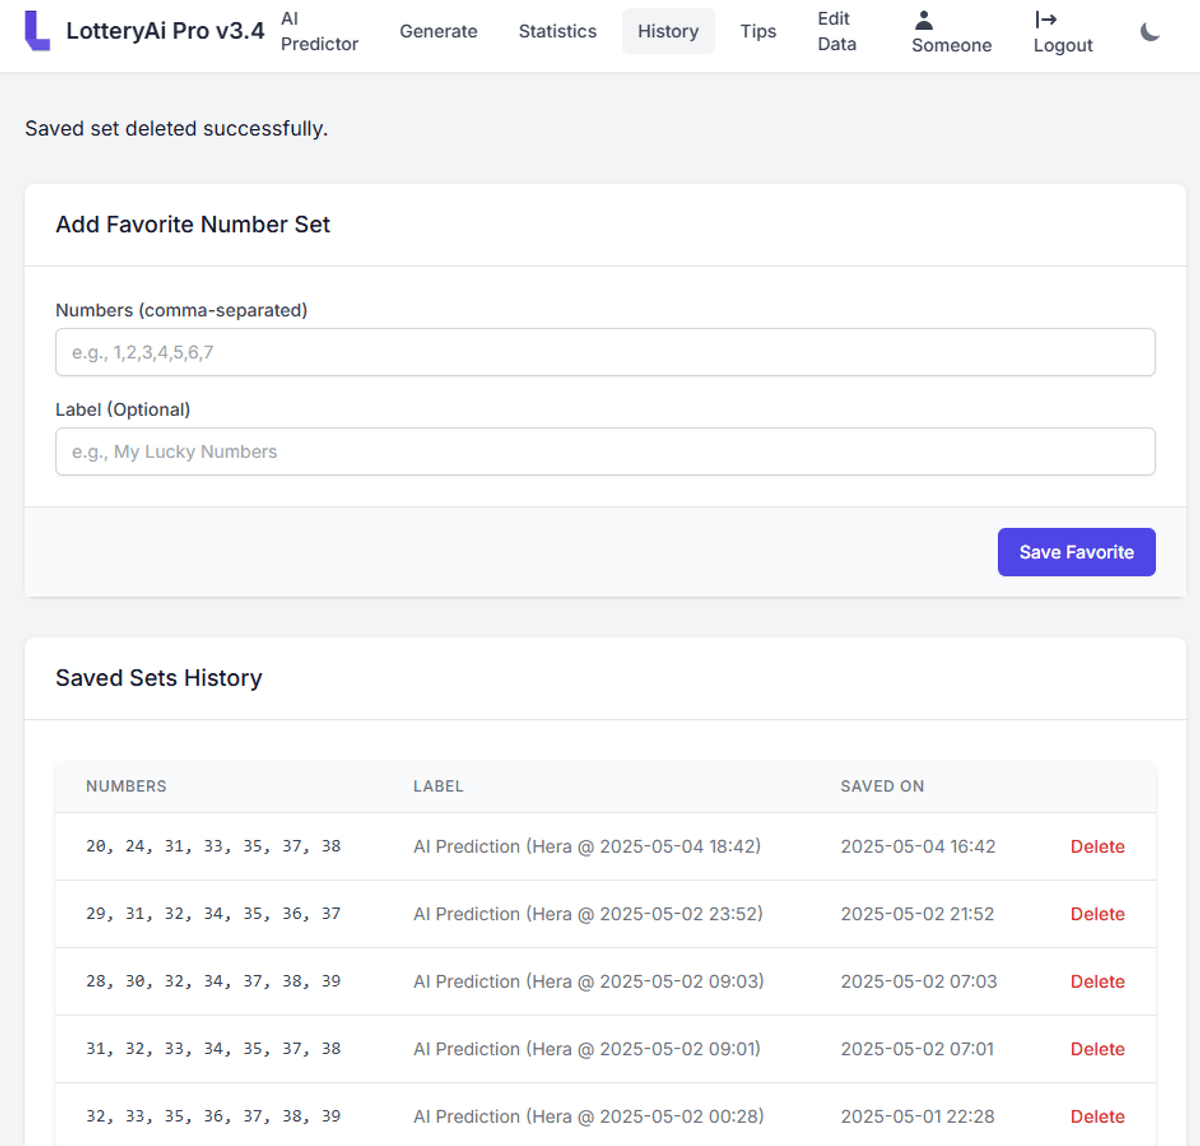Click label AI Prediction (Hera @ 2025-05-02 00:28)

pyautogui.click(x=588, y=1116)
